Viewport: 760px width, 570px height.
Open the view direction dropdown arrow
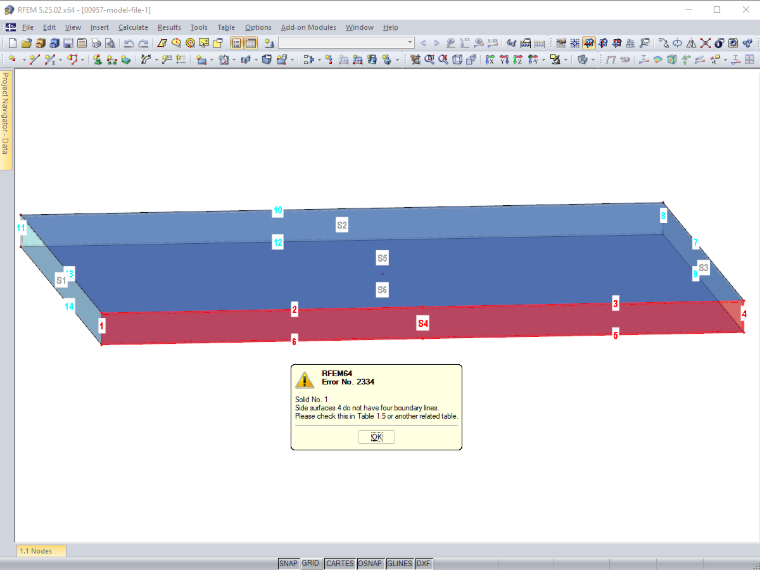(x=544, y=60)
